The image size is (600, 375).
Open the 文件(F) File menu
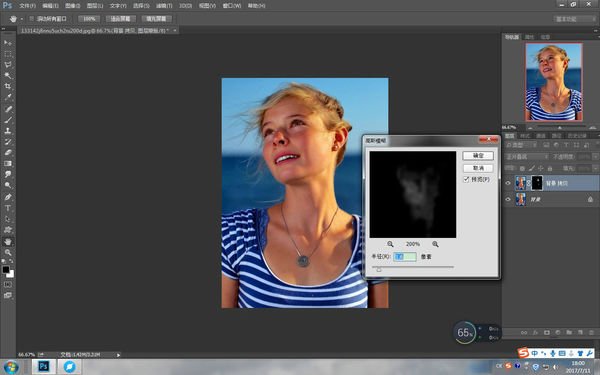click(27, 6)
